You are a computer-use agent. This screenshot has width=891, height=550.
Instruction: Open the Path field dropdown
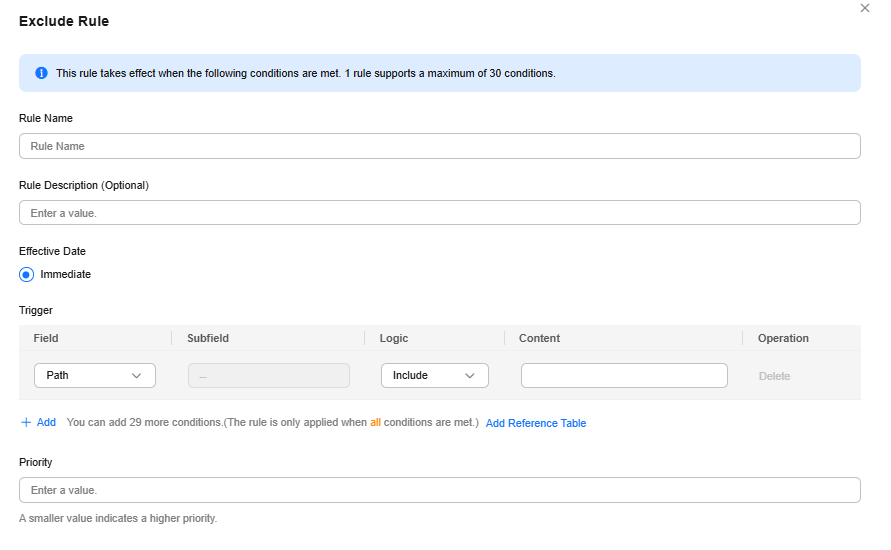click(x=95, y=376)
